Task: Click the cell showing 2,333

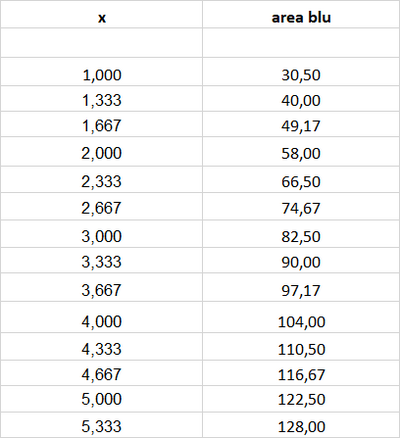Action: point(101,179)
